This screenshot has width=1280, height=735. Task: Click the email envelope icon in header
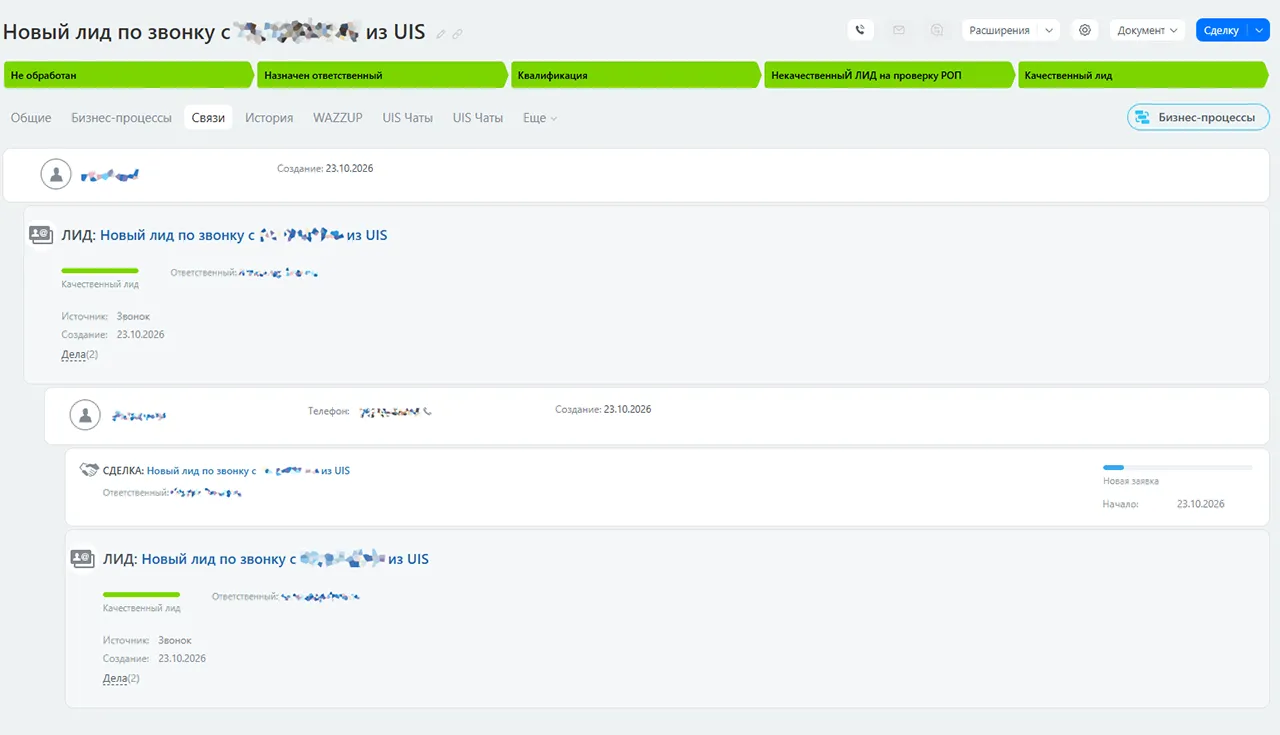click(898, 30)
